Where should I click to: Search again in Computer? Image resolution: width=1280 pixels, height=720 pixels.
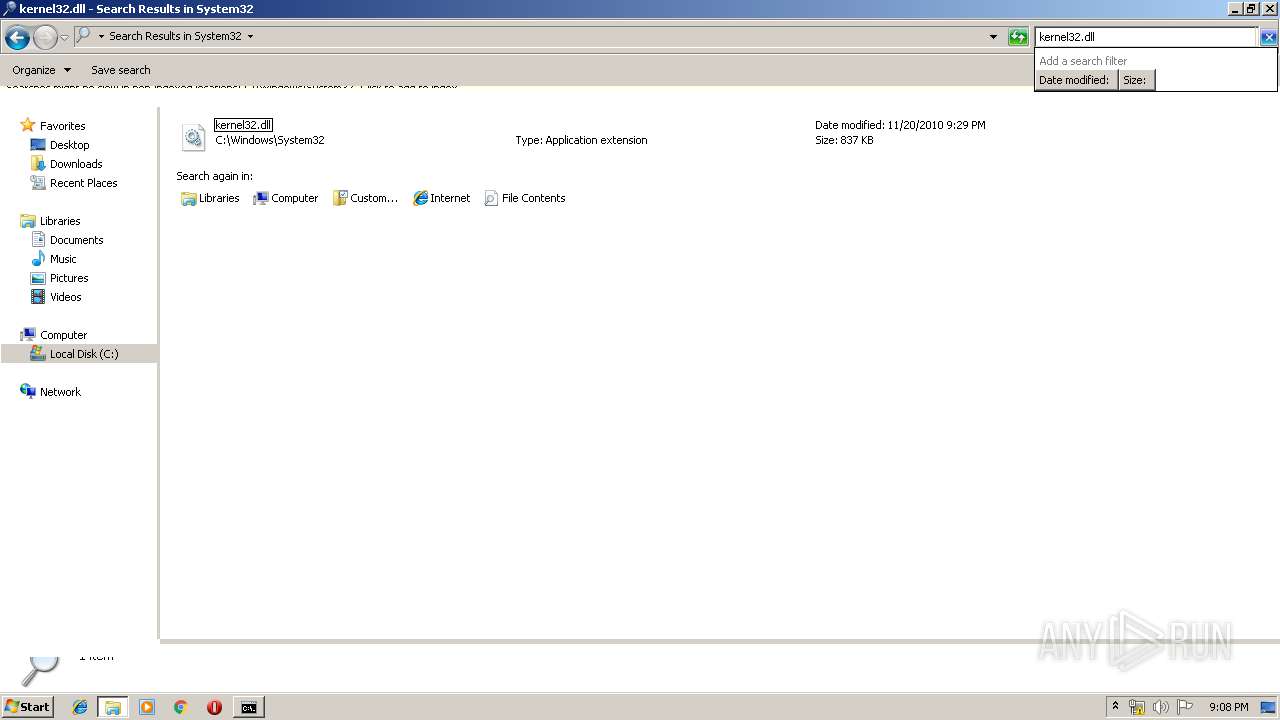(x=285, y=198)
